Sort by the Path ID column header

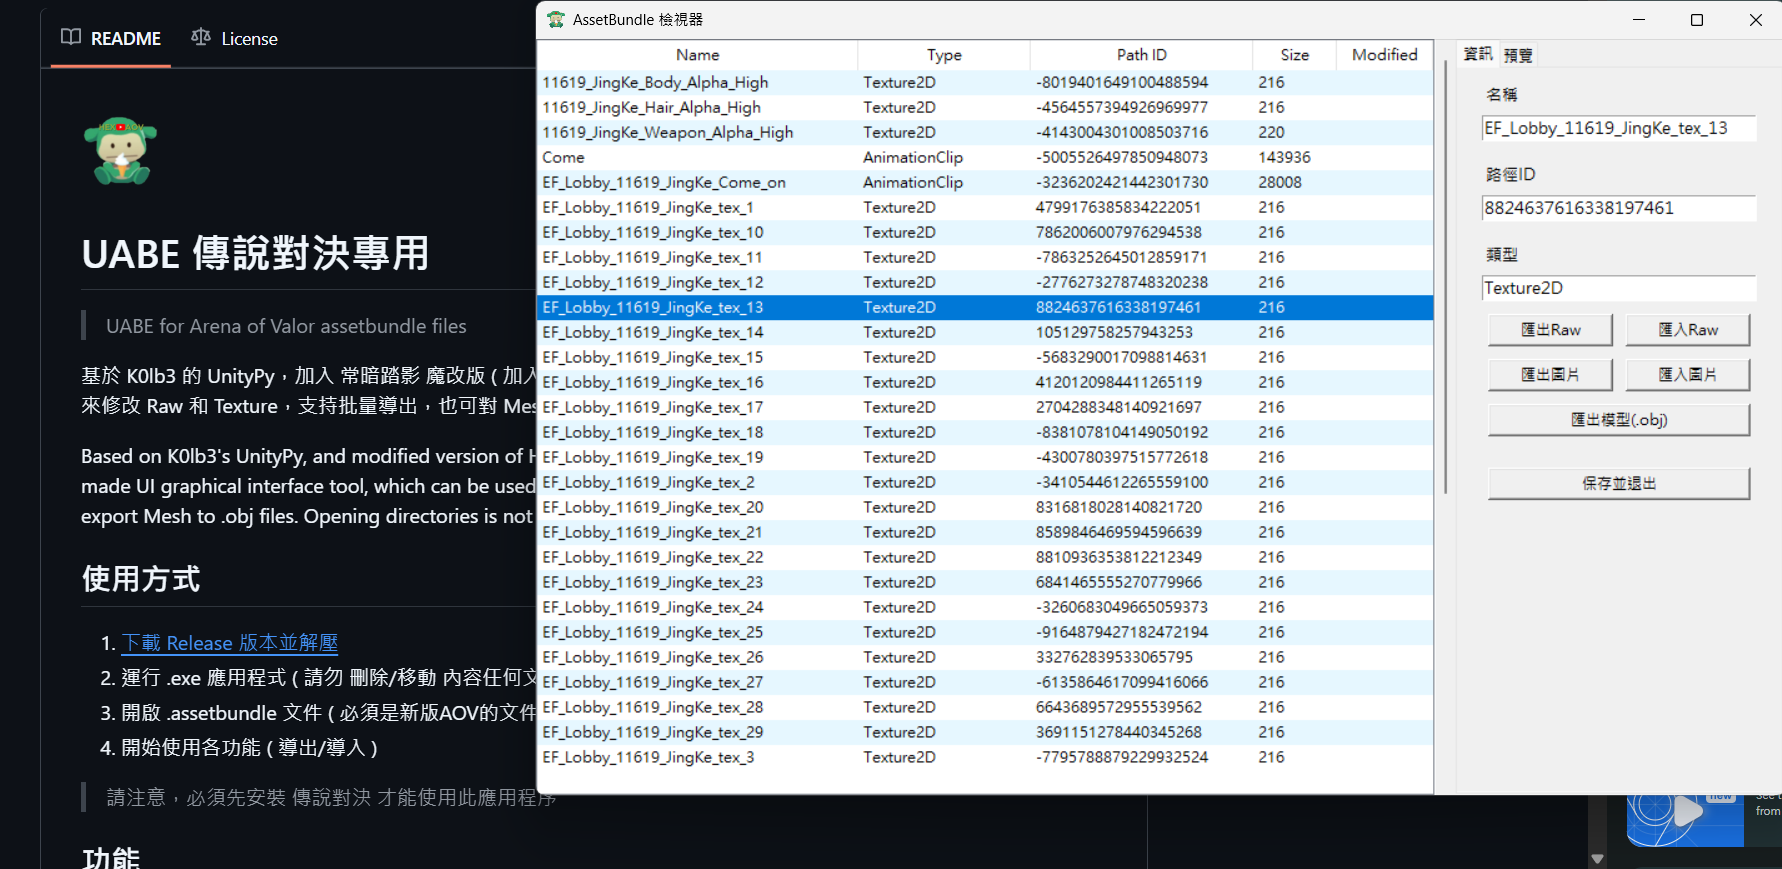pyautogui.click(x=1141, y=55)
